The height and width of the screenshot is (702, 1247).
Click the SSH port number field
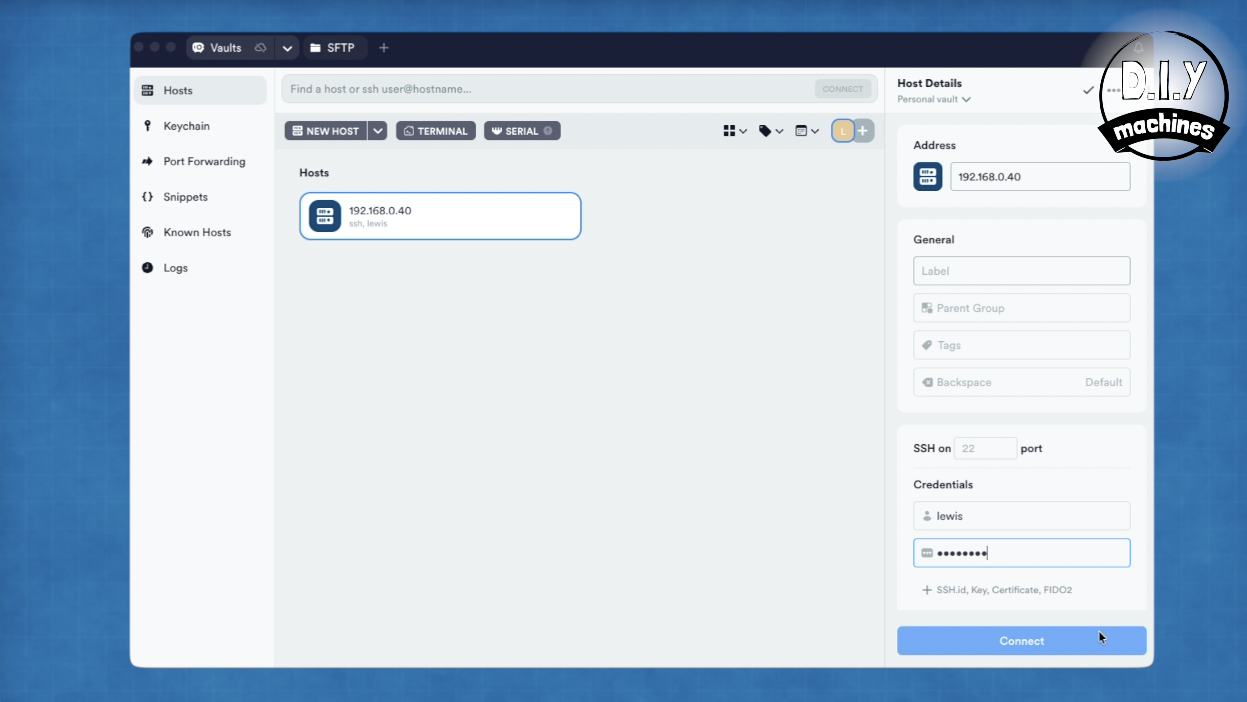pos(985,449)
